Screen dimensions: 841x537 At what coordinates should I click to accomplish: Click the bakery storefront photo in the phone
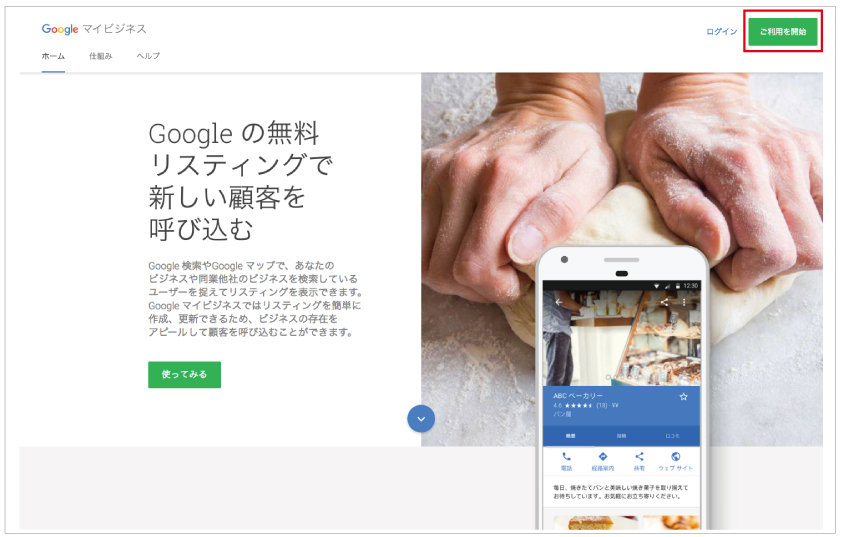tap(622, 339)
